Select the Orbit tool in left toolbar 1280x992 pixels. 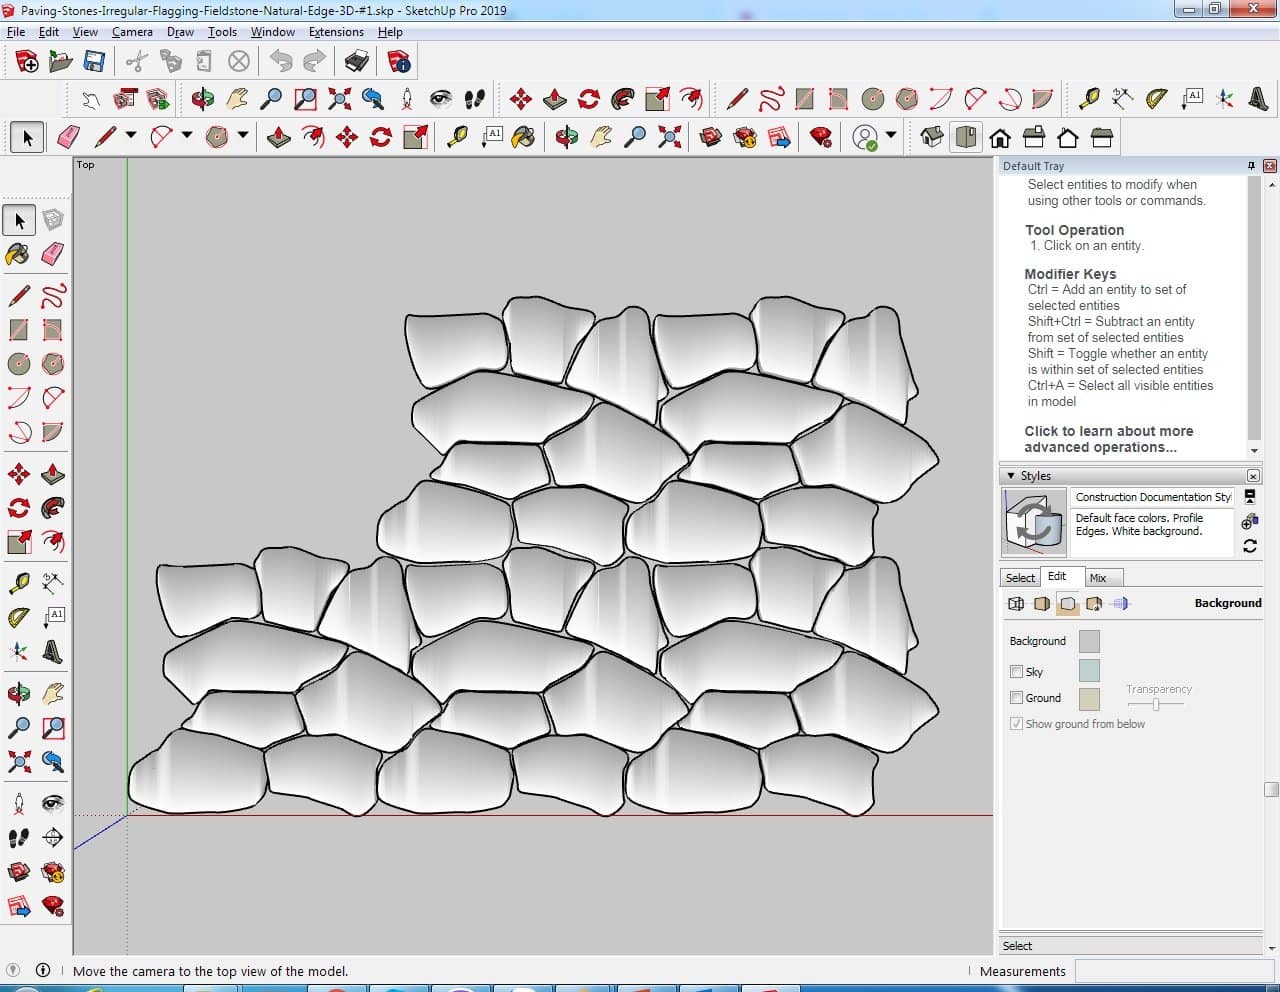point(18,693)
